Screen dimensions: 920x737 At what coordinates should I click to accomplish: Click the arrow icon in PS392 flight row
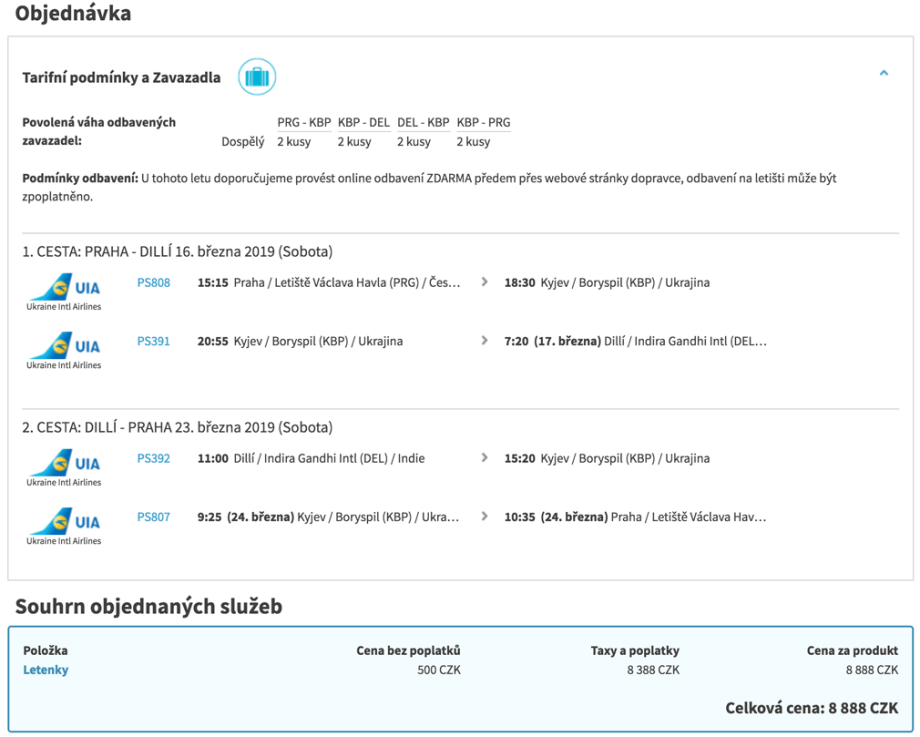point(485,459)
